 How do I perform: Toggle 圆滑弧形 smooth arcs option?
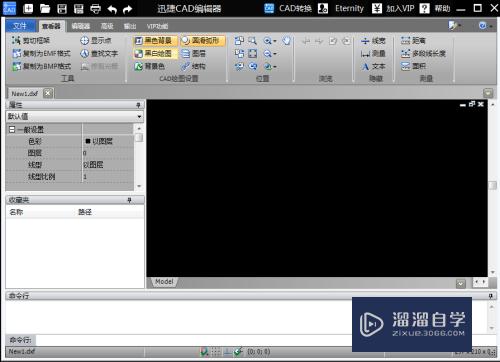(x=202, y=41)
